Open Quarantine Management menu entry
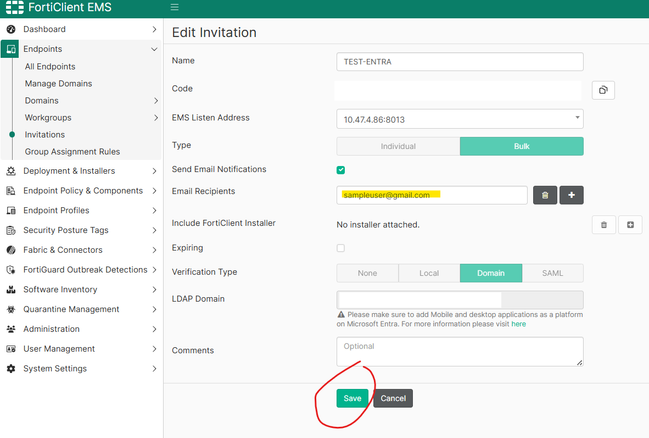This screenshot has width=649, height=438. pos(71,309)
